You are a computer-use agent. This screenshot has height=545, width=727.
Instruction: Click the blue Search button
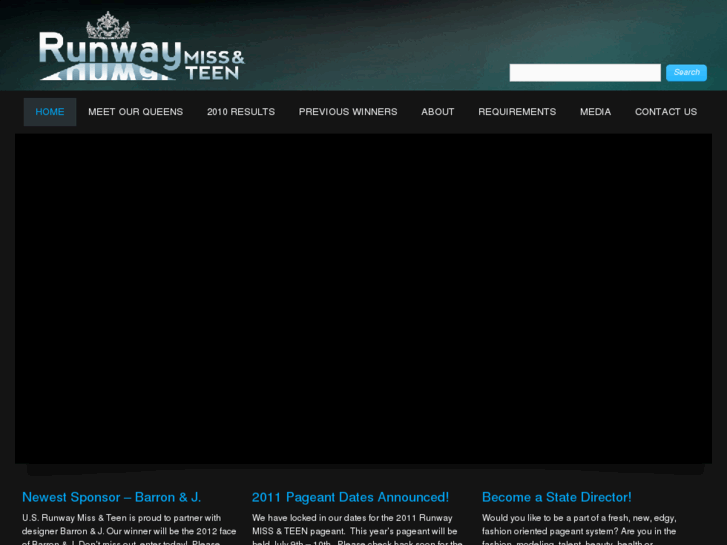coord(686,73)
